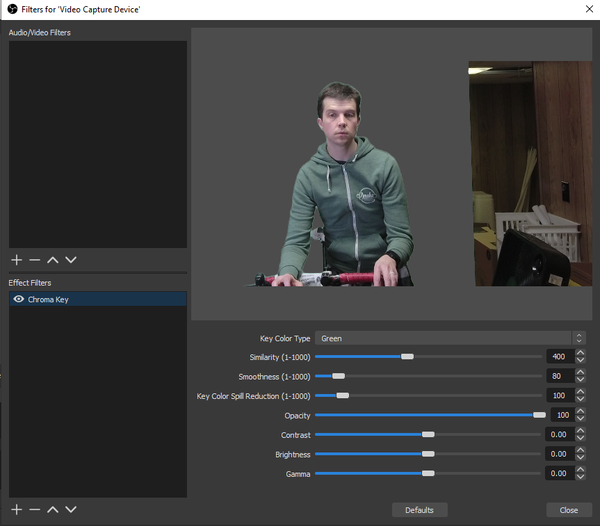The image size is (600, 526).
Task: Open the Key Color Type dropdown
Action: pyautogui.click(x=449, y=338)
